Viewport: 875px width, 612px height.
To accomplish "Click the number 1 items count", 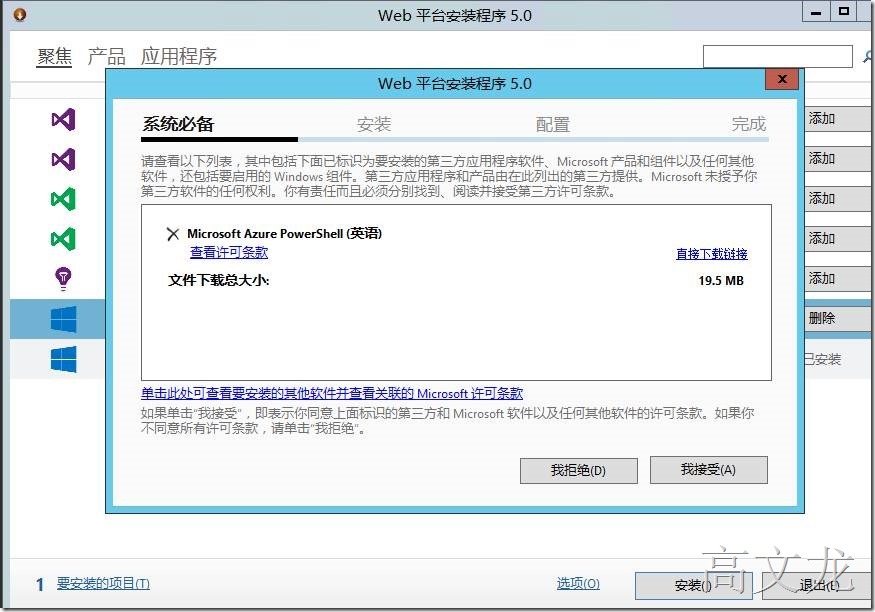I will tap(40, 585).
